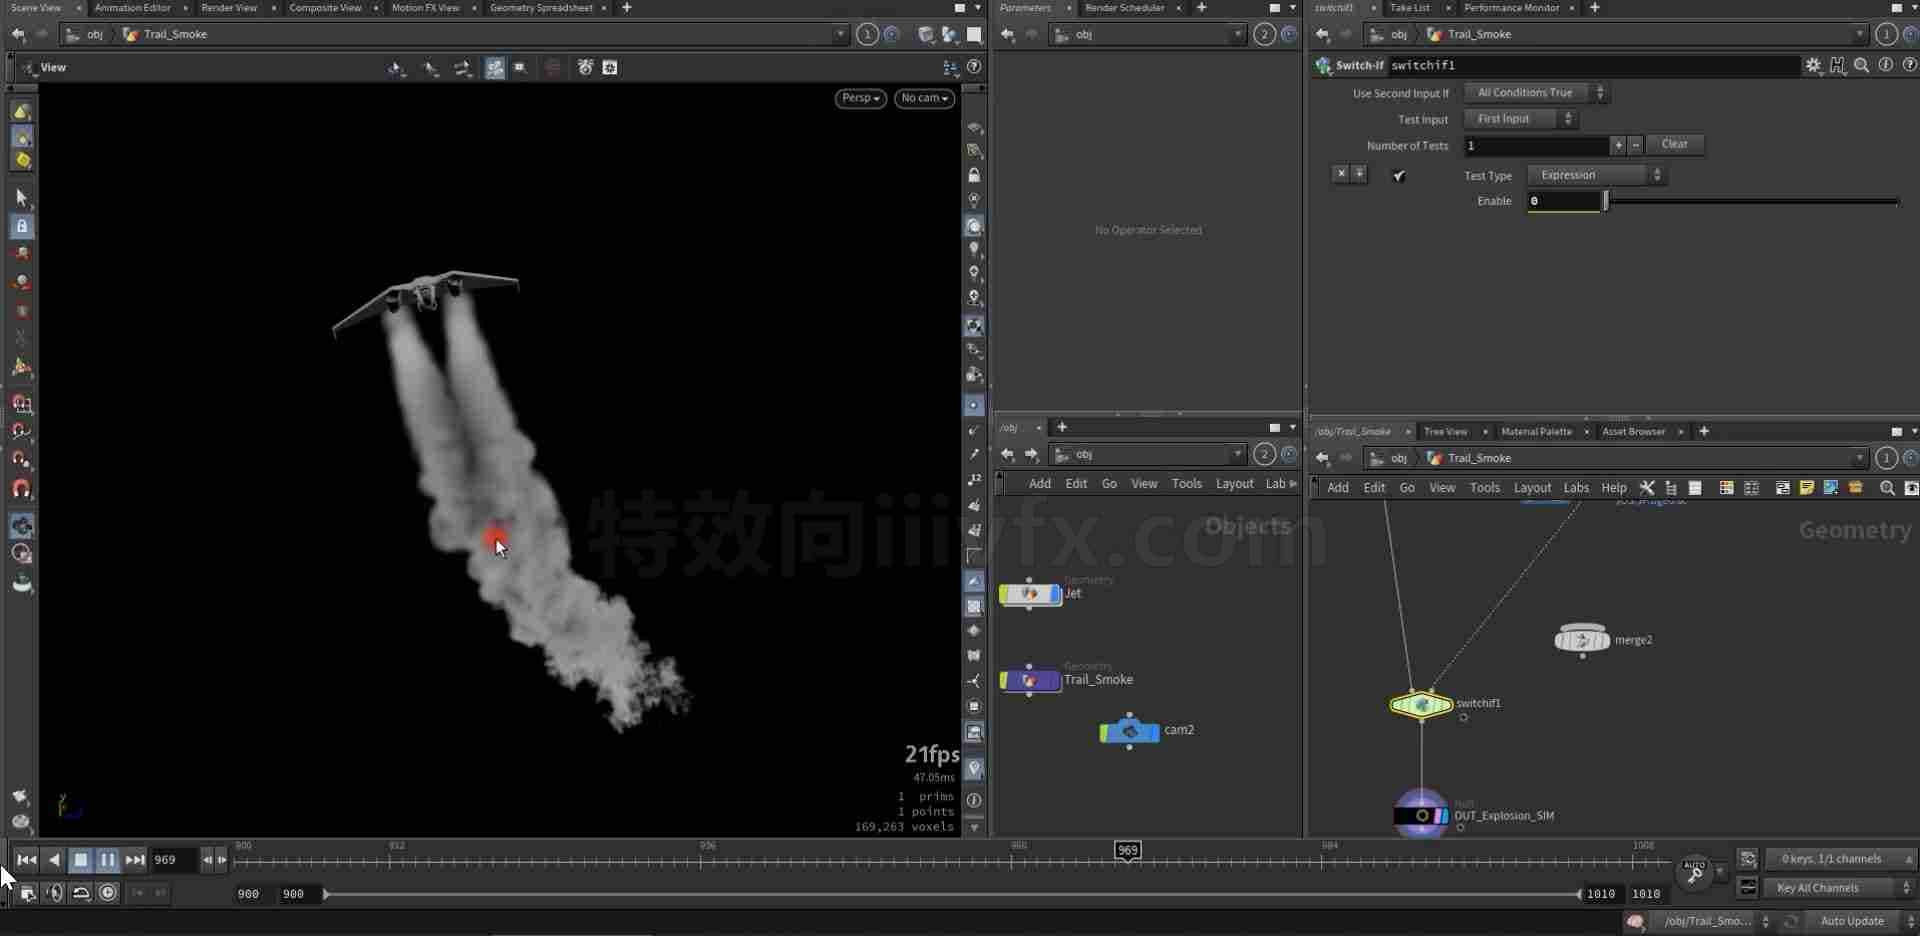This screenshot has width=1920, height=936.
Task: Open help icon for switchif1 node
Action: [x=1909, y=65]
